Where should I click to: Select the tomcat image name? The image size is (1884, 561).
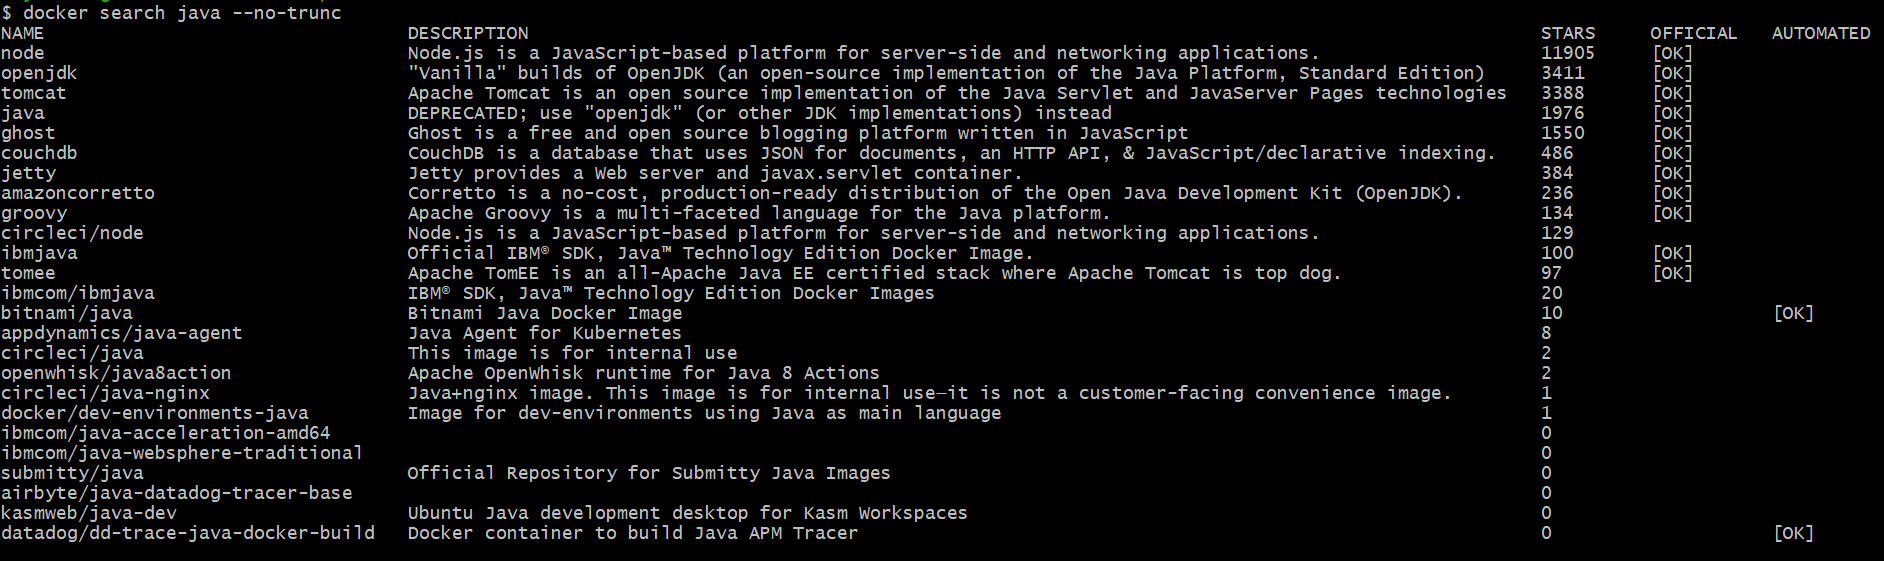point(33,93)
